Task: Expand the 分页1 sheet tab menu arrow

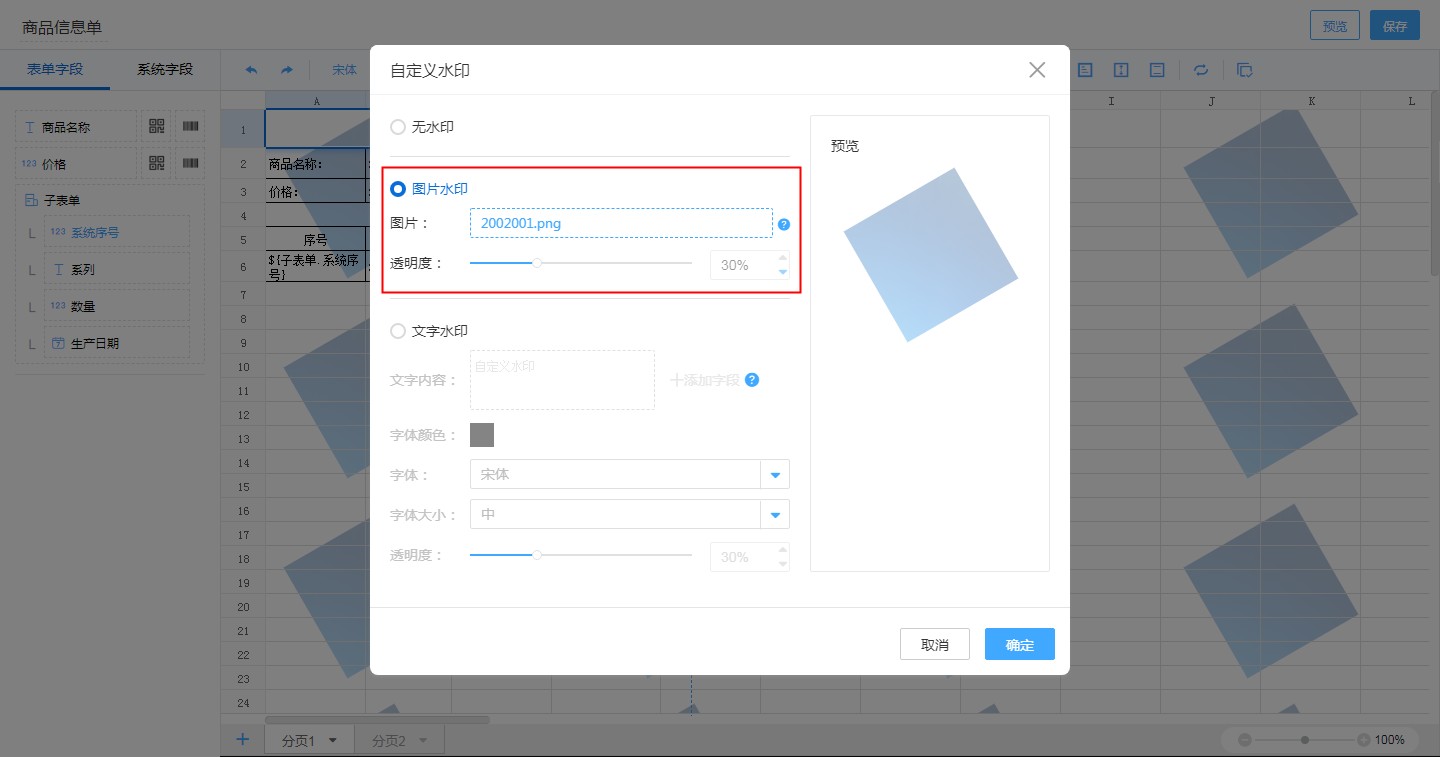Action: 333,741
